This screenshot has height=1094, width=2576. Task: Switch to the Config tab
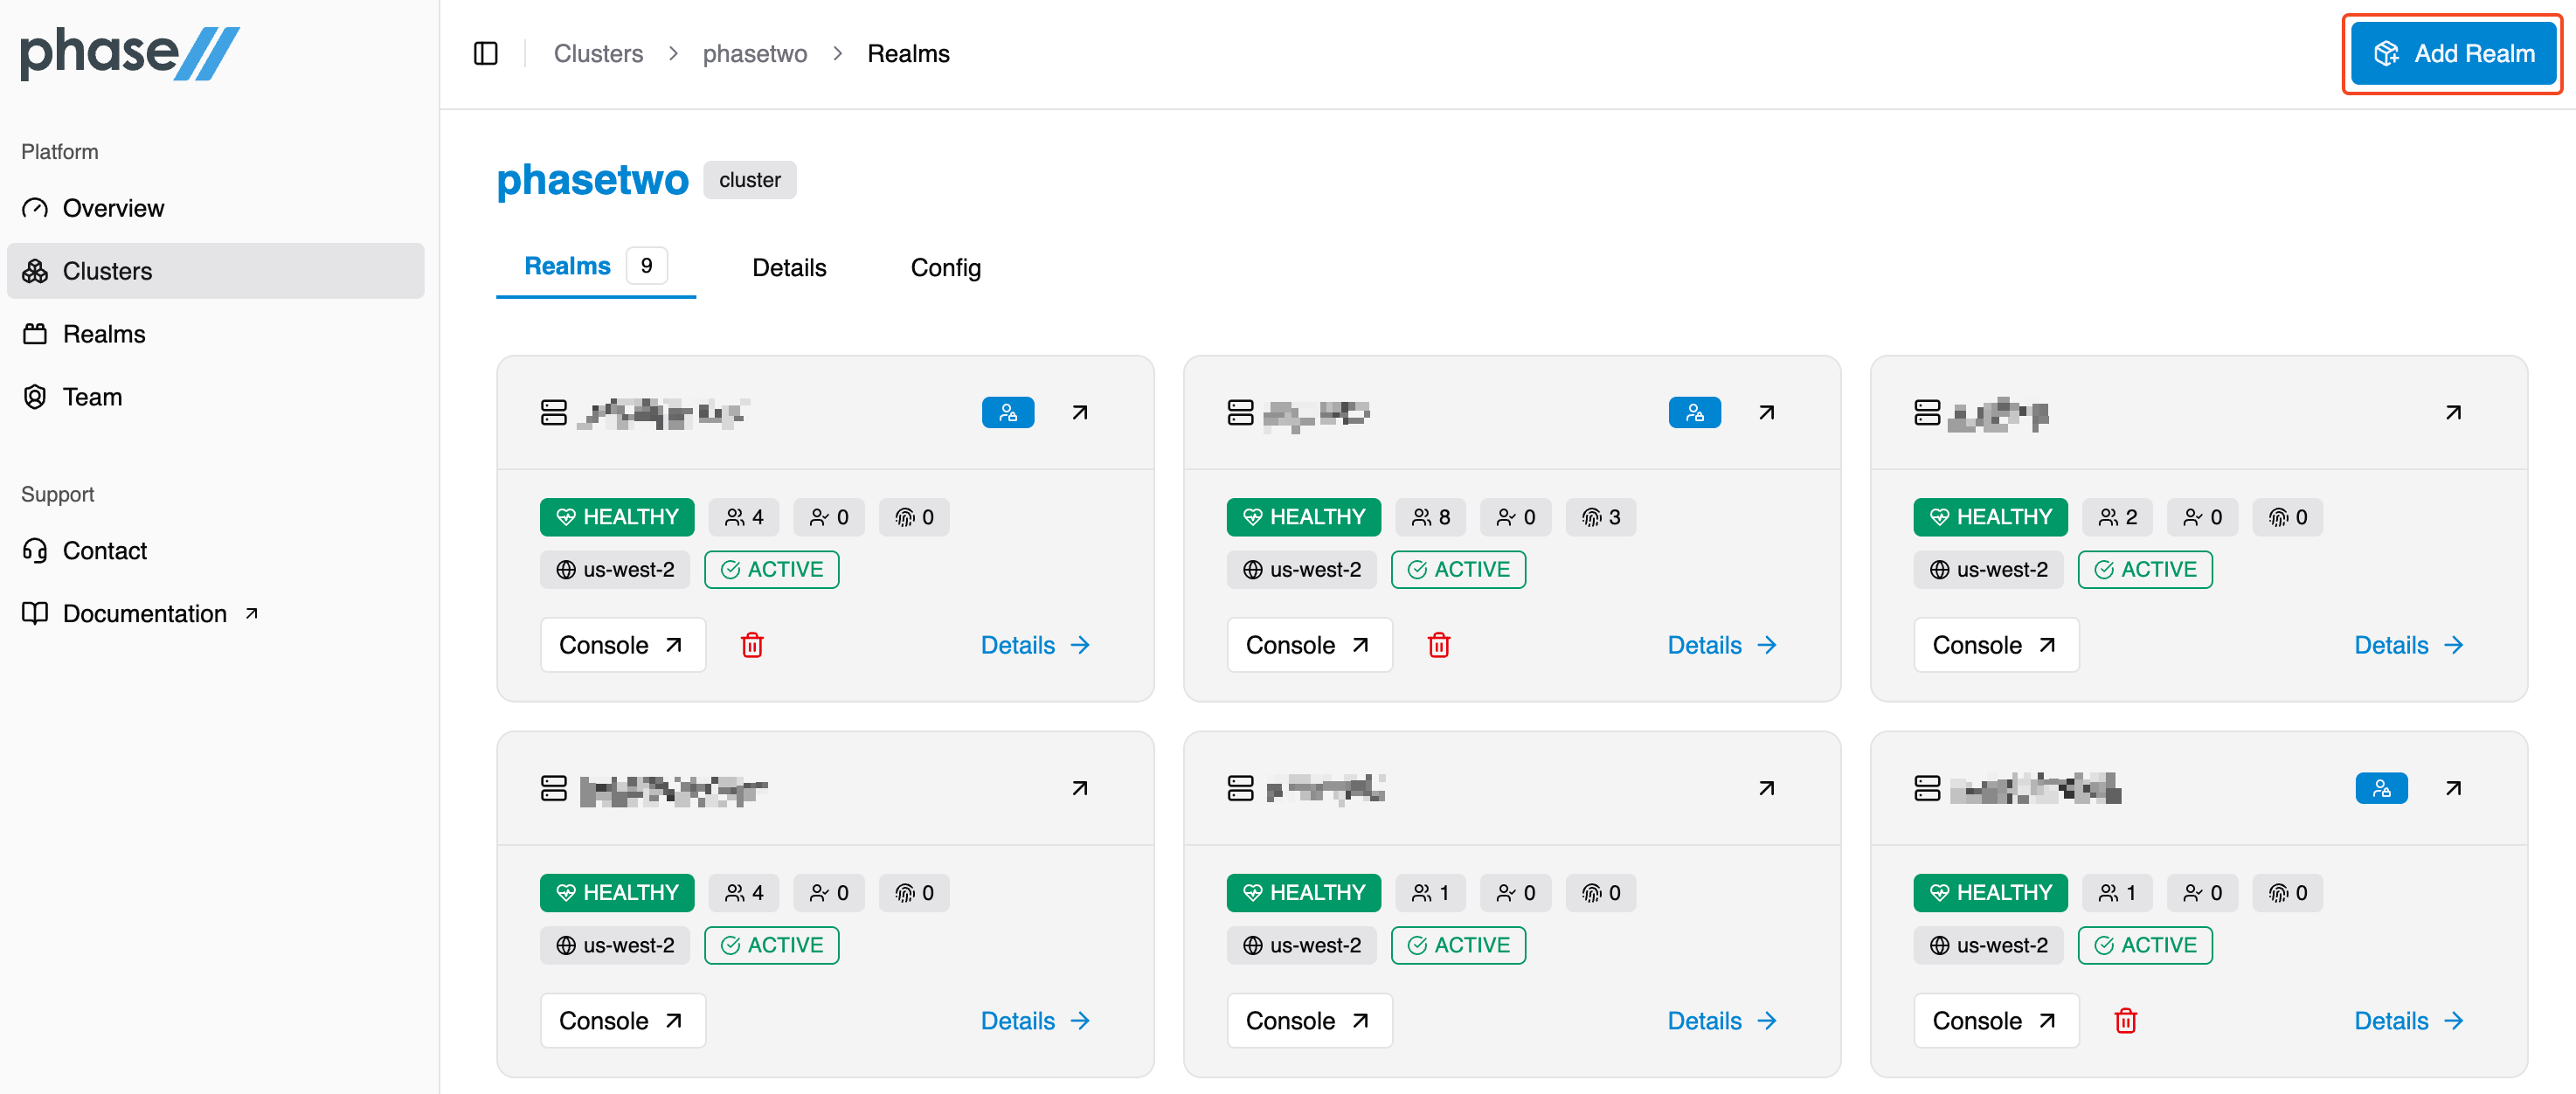[945, 268]
